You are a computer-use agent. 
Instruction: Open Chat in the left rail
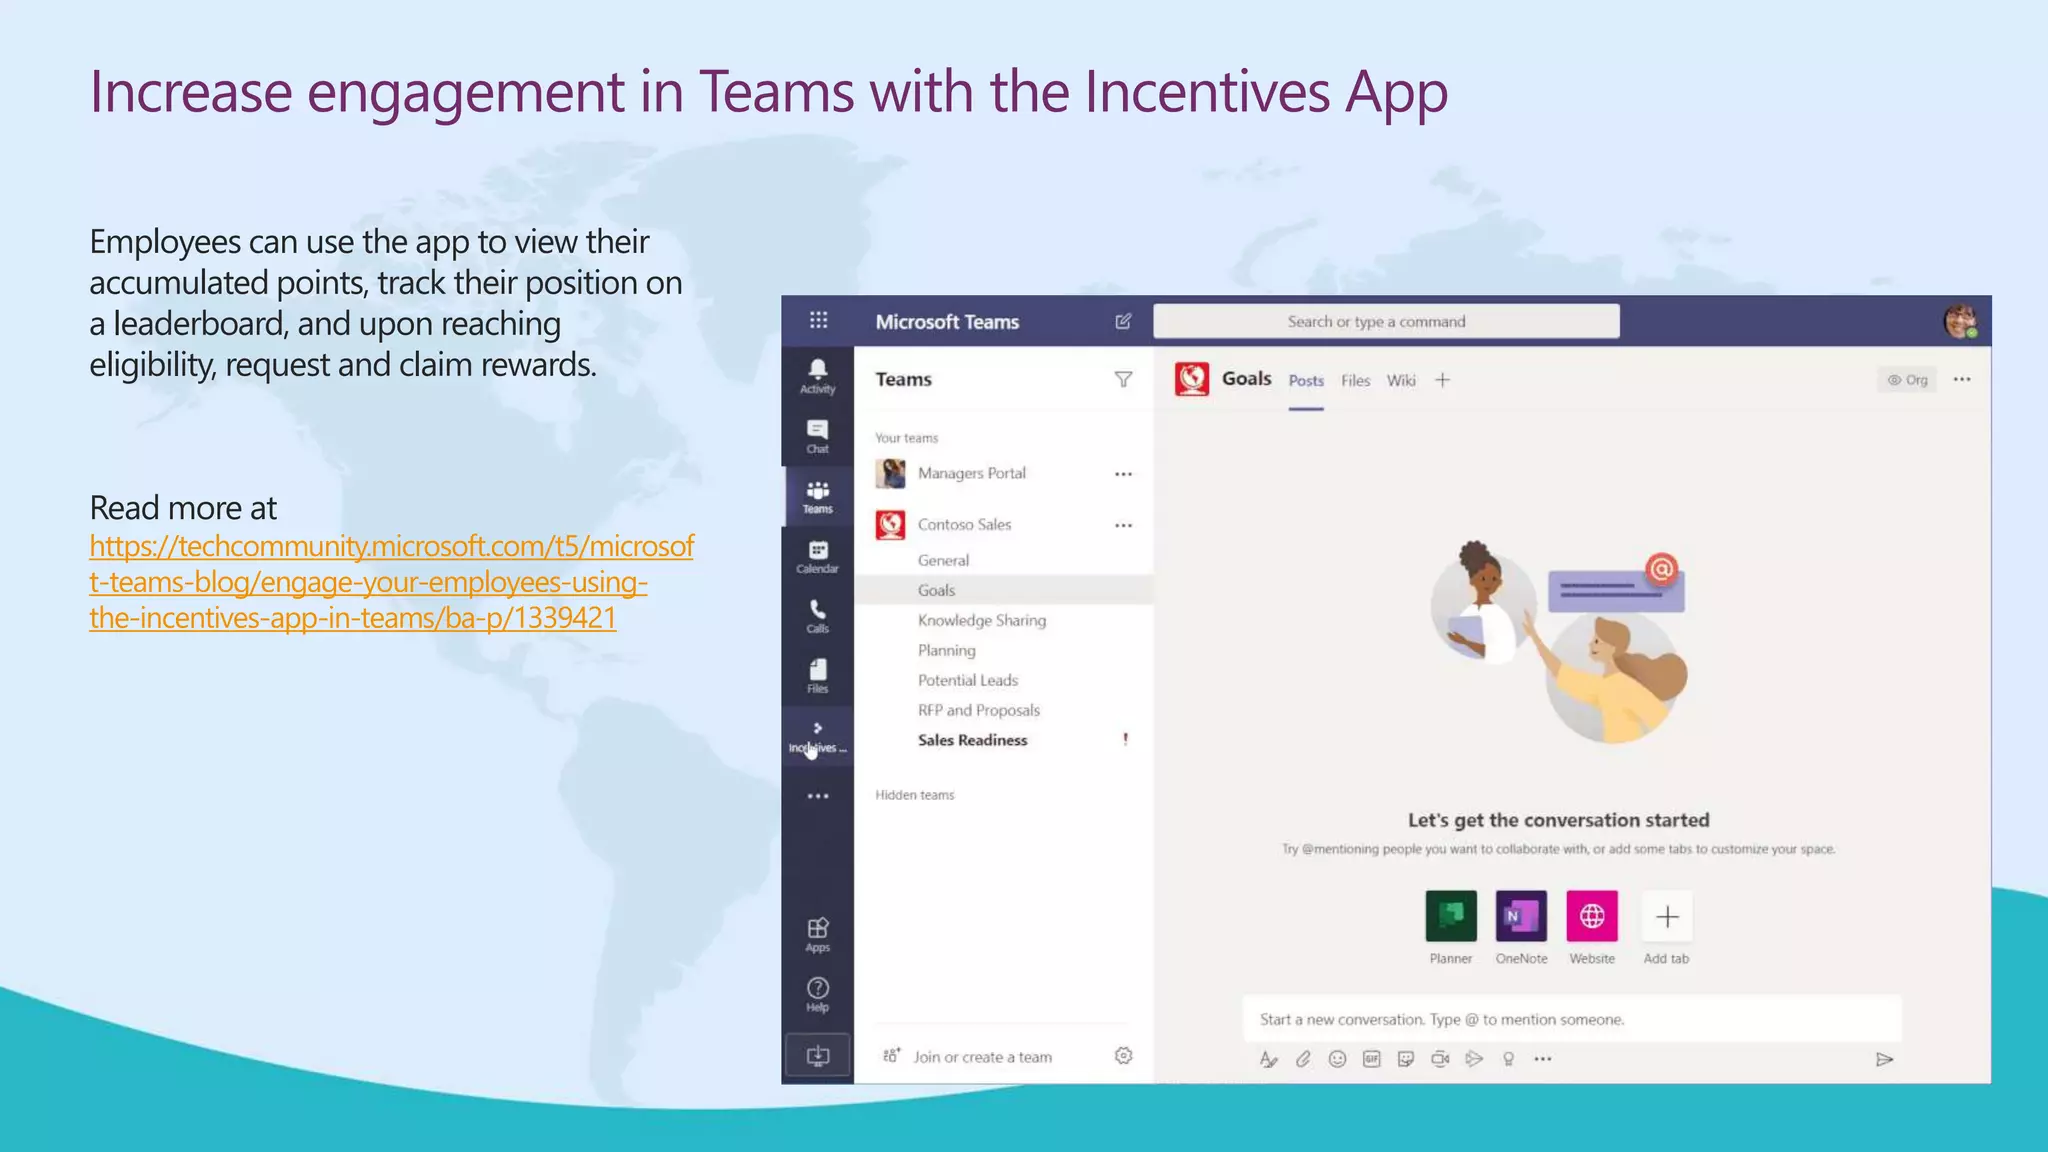[x=817, y=436]
